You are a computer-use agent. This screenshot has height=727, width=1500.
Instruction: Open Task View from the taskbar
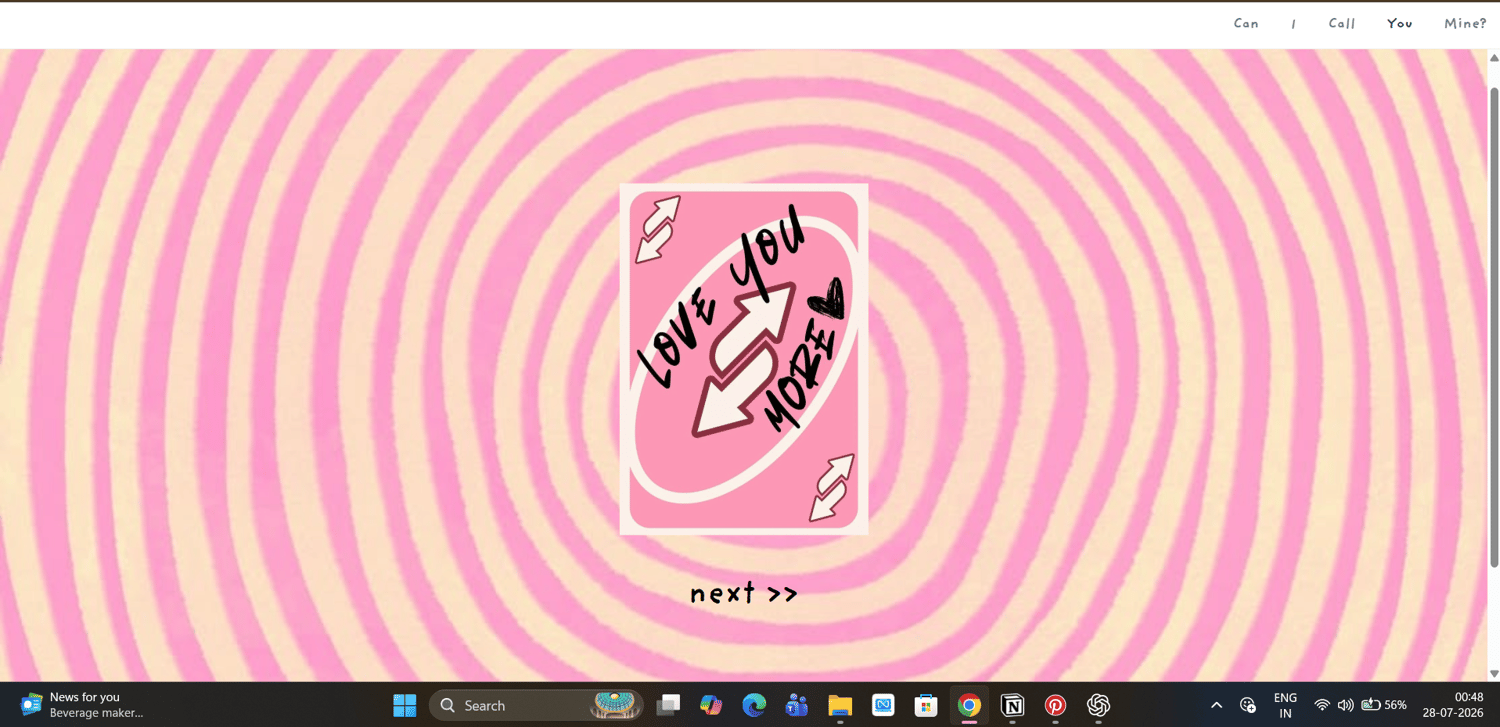[x=668, y=705]
